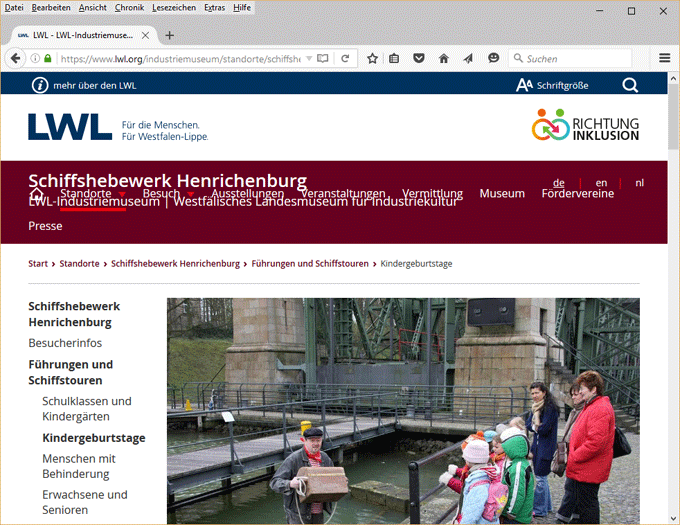Image resolution: width=680 pixels, height=525 pixels.
Task: Click the house home icon in navigation
Action: [36, 193]
